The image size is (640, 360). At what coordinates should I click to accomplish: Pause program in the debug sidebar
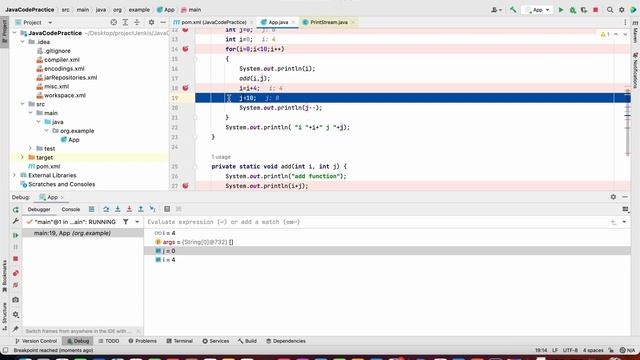(16, 247)
